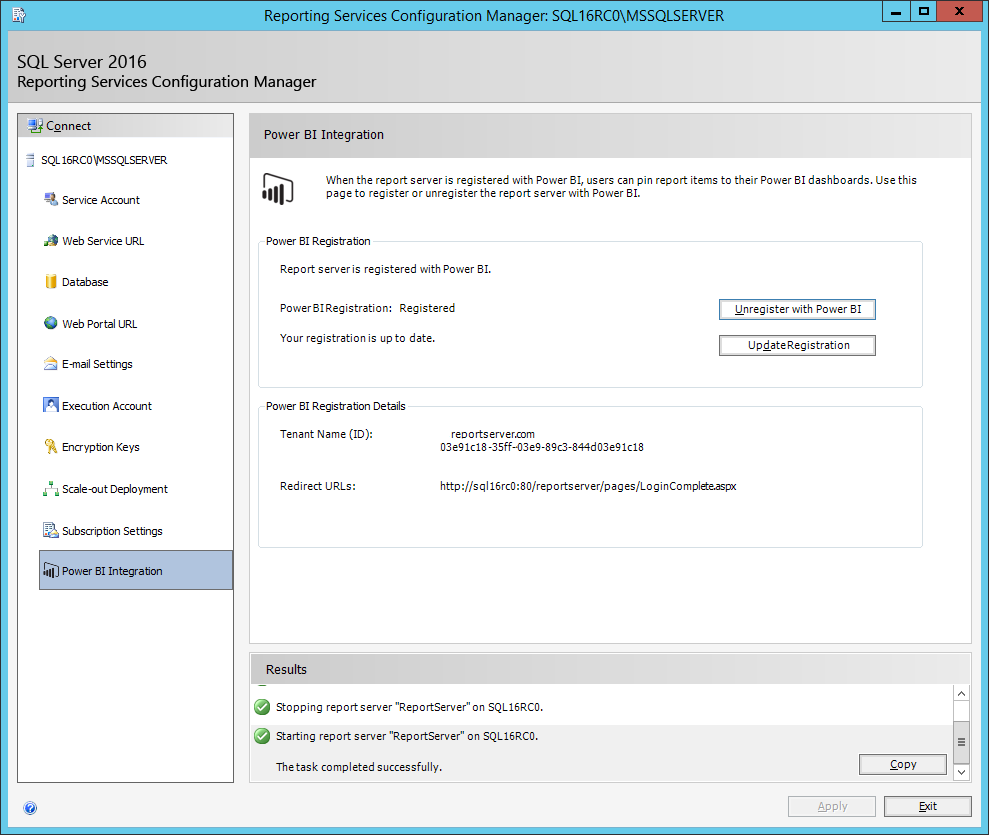Select the Service Account icon in the sidebar
989x835 pixels.
click(x=51, y=199)
